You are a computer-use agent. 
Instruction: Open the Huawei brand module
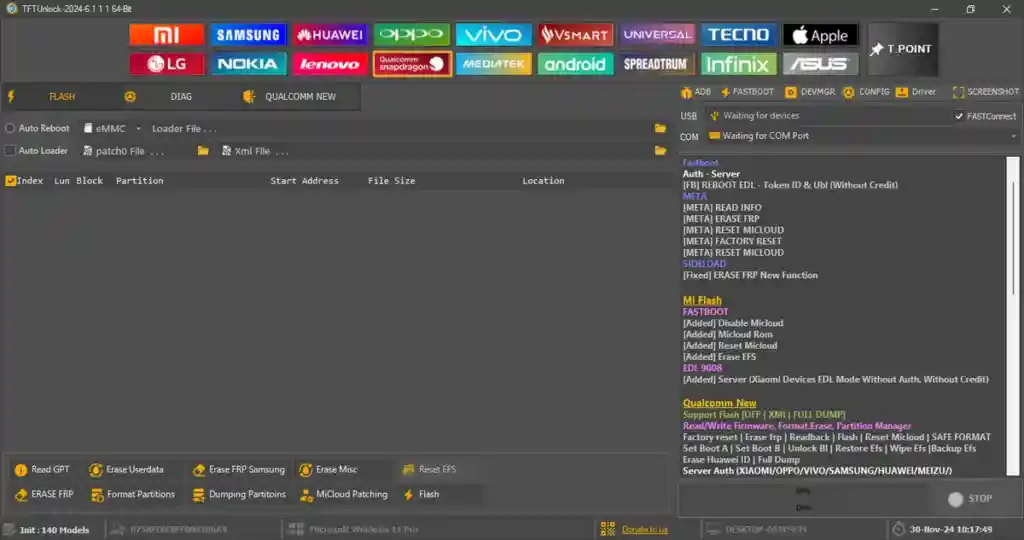[330, 35]
